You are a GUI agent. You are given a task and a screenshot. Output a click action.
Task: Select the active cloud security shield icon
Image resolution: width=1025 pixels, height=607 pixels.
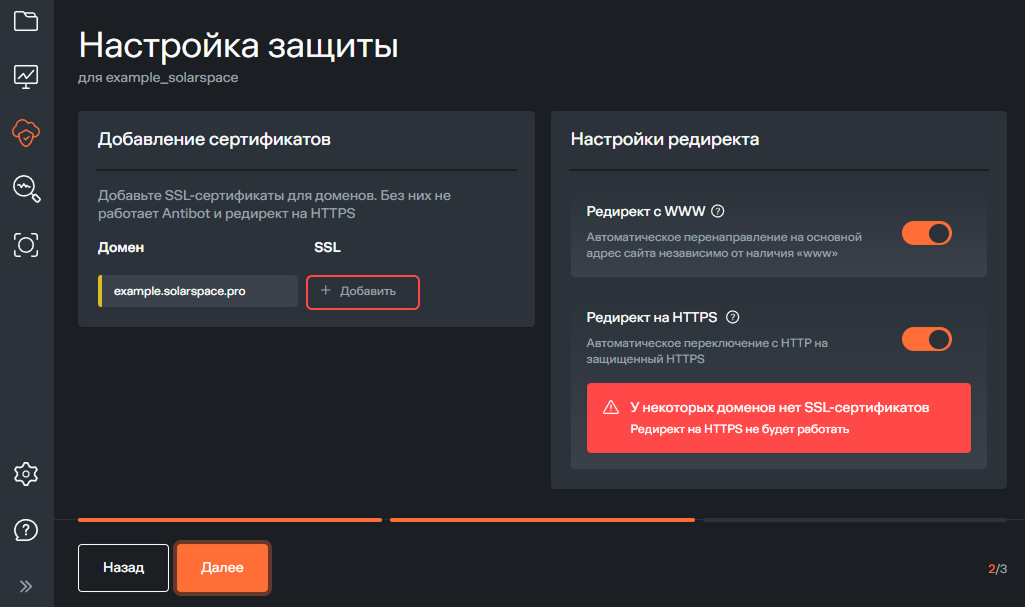pos(26,133)
